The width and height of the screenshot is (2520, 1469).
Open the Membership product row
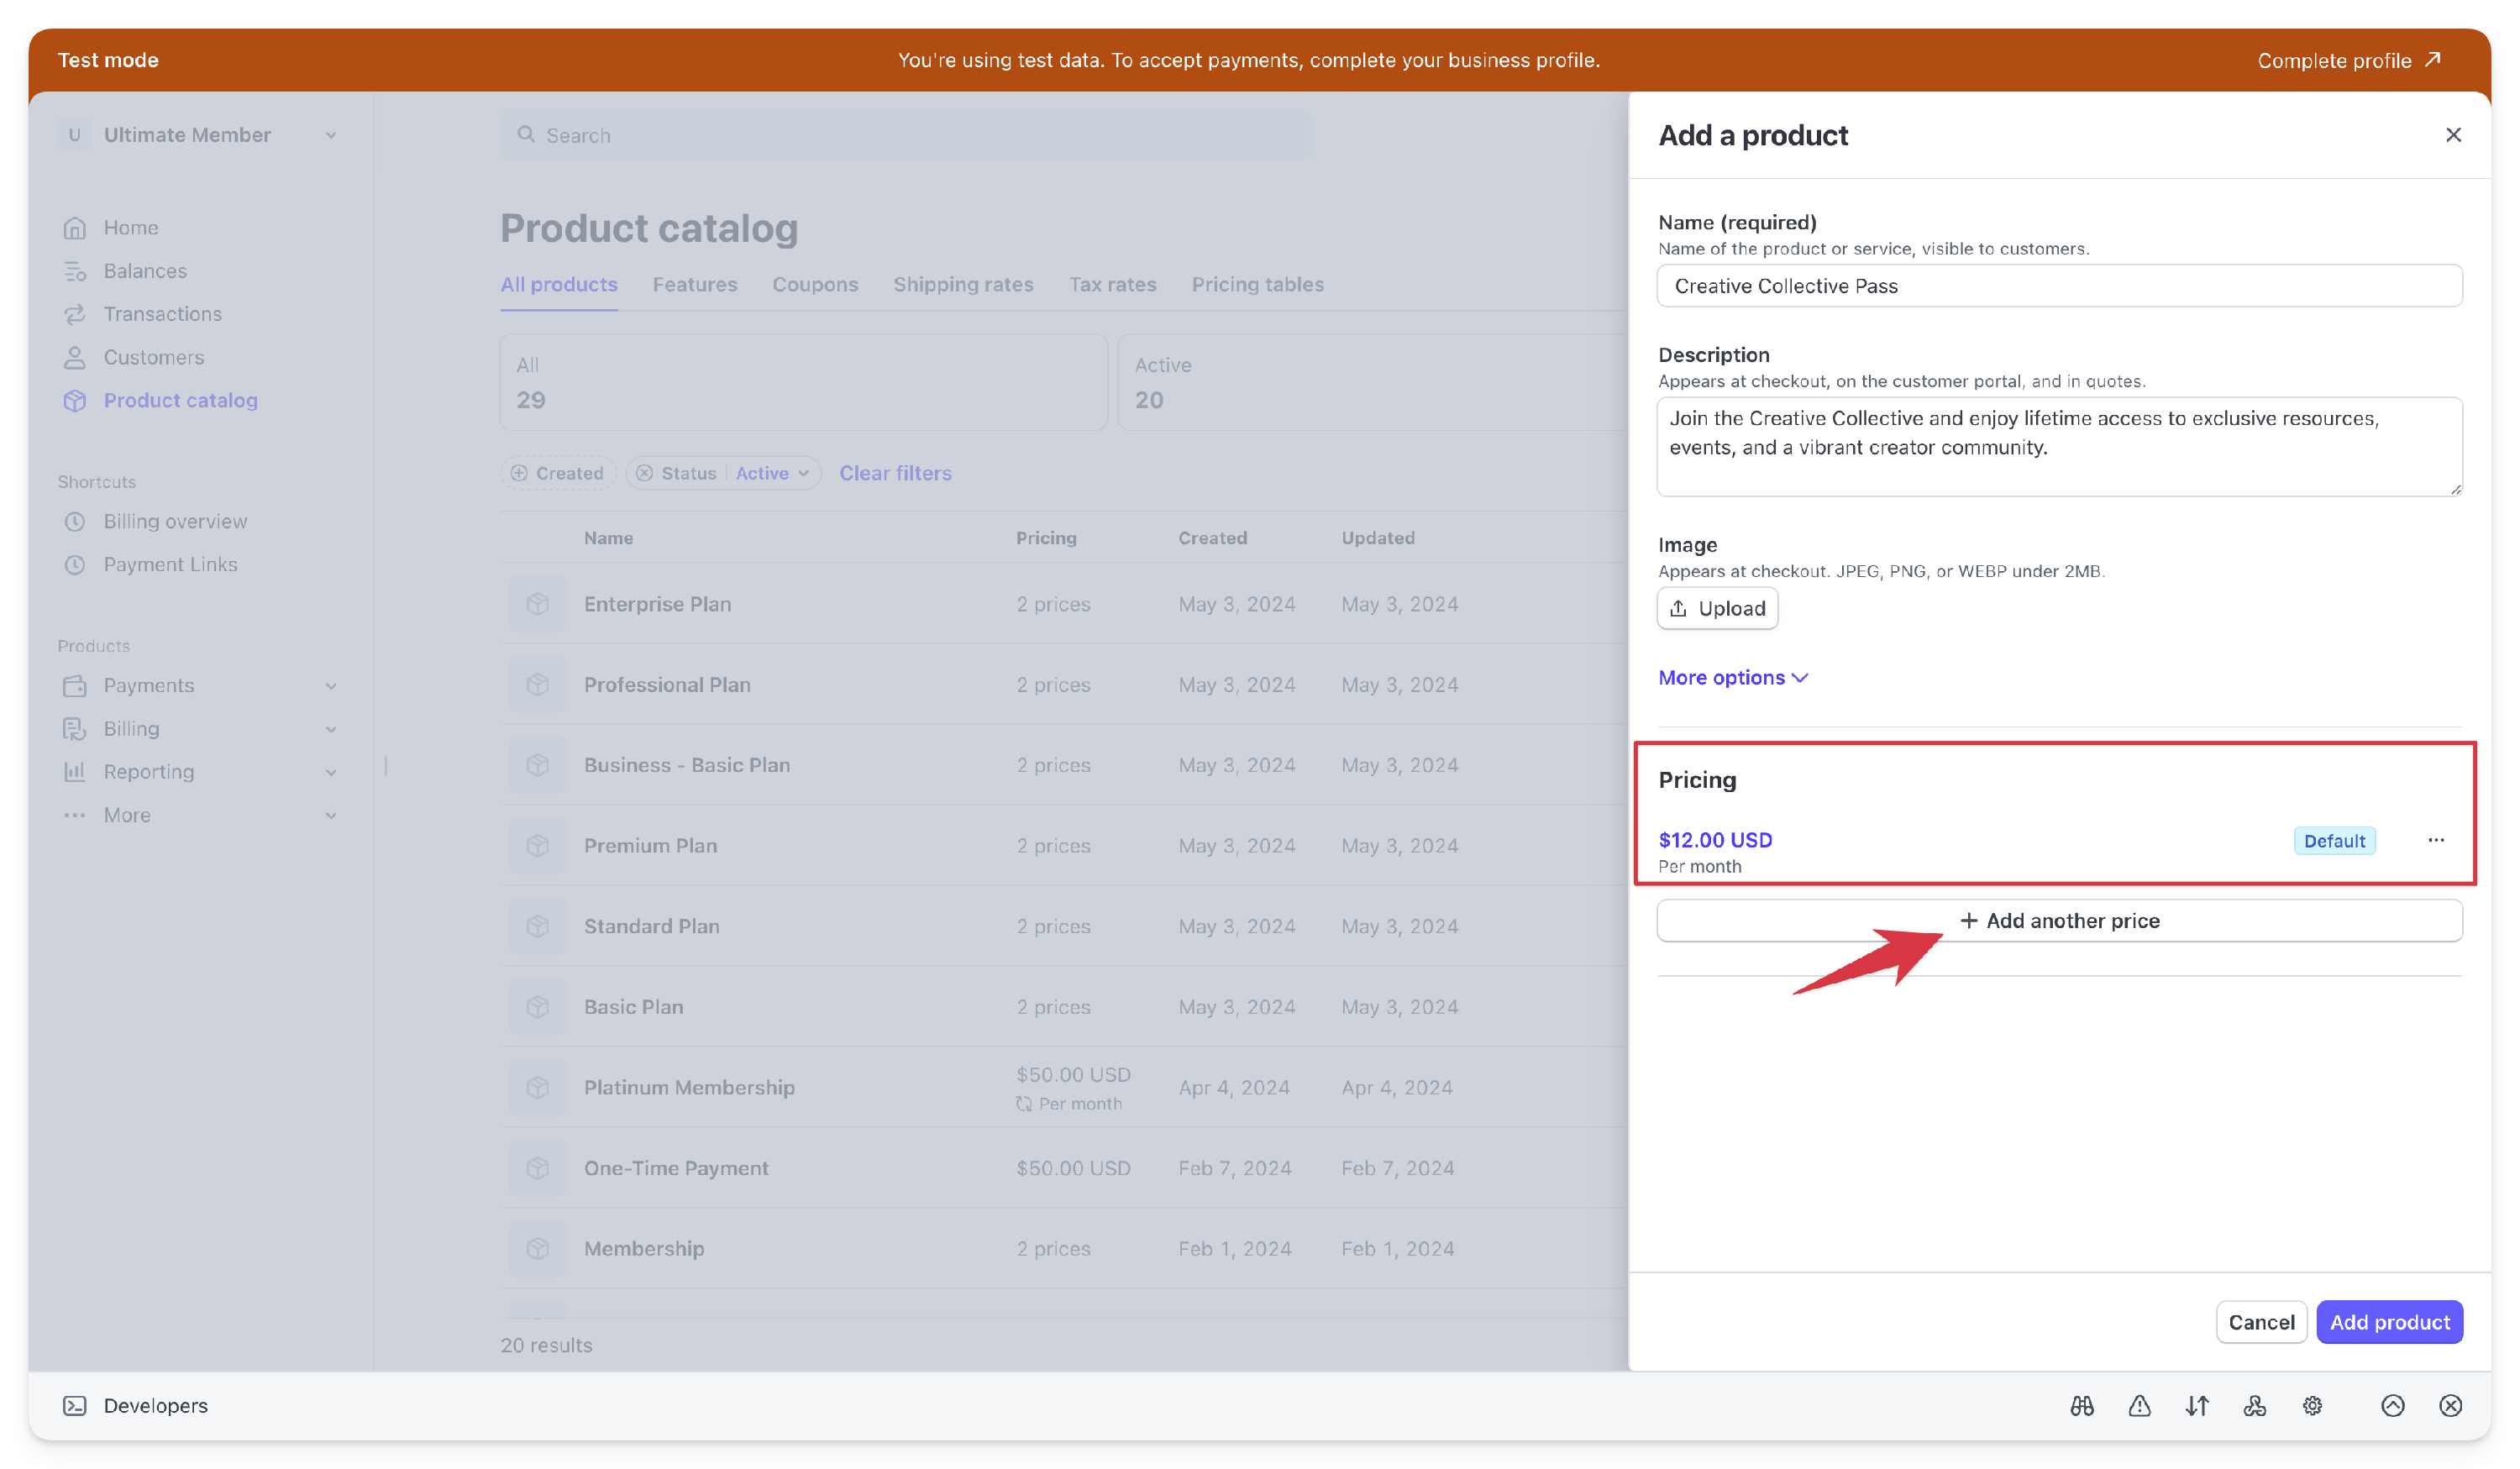(x=1064, y=1248)
